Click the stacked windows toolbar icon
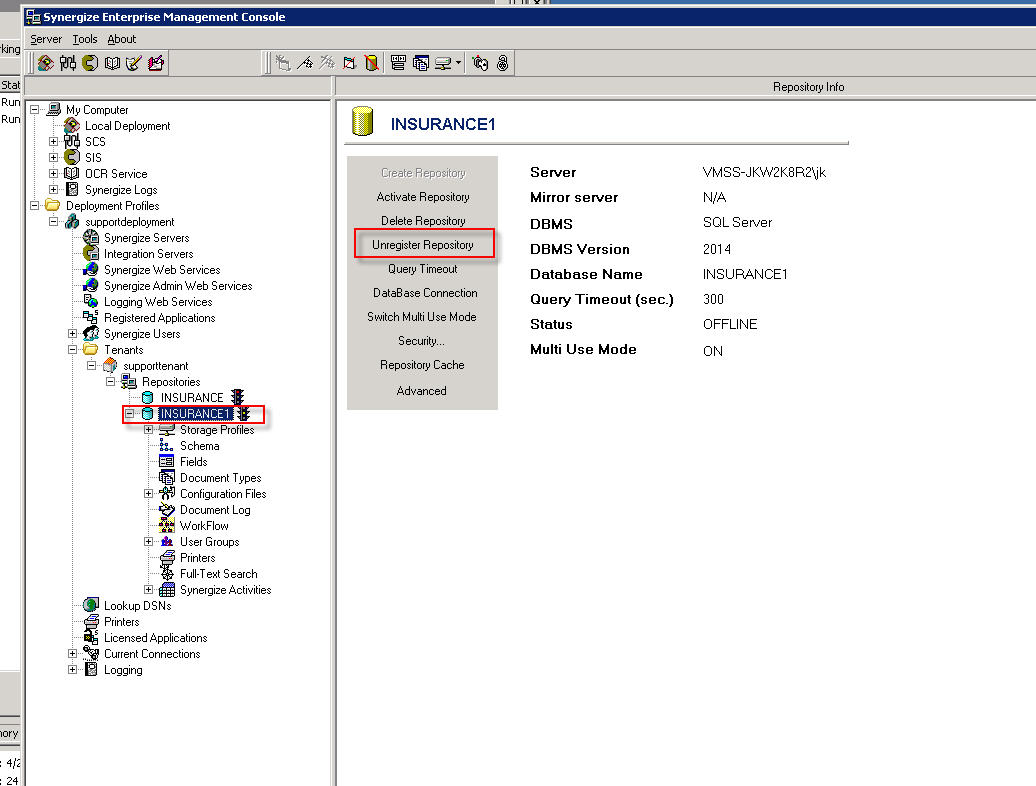 click(420, 63)
